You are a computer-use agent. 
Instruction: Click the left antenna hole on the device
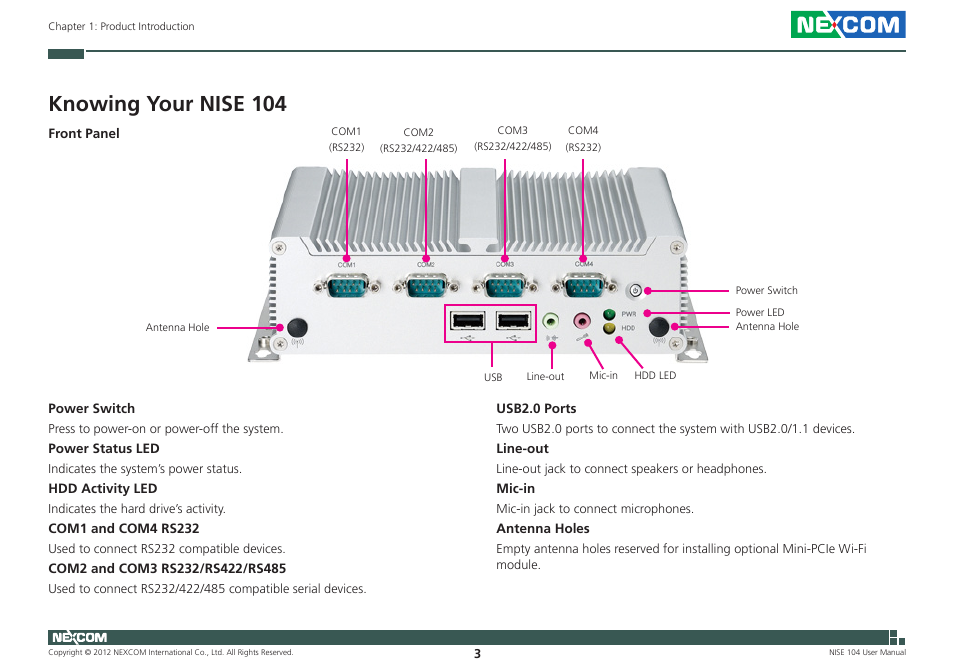pyautogui.click(x=297, y=327)
